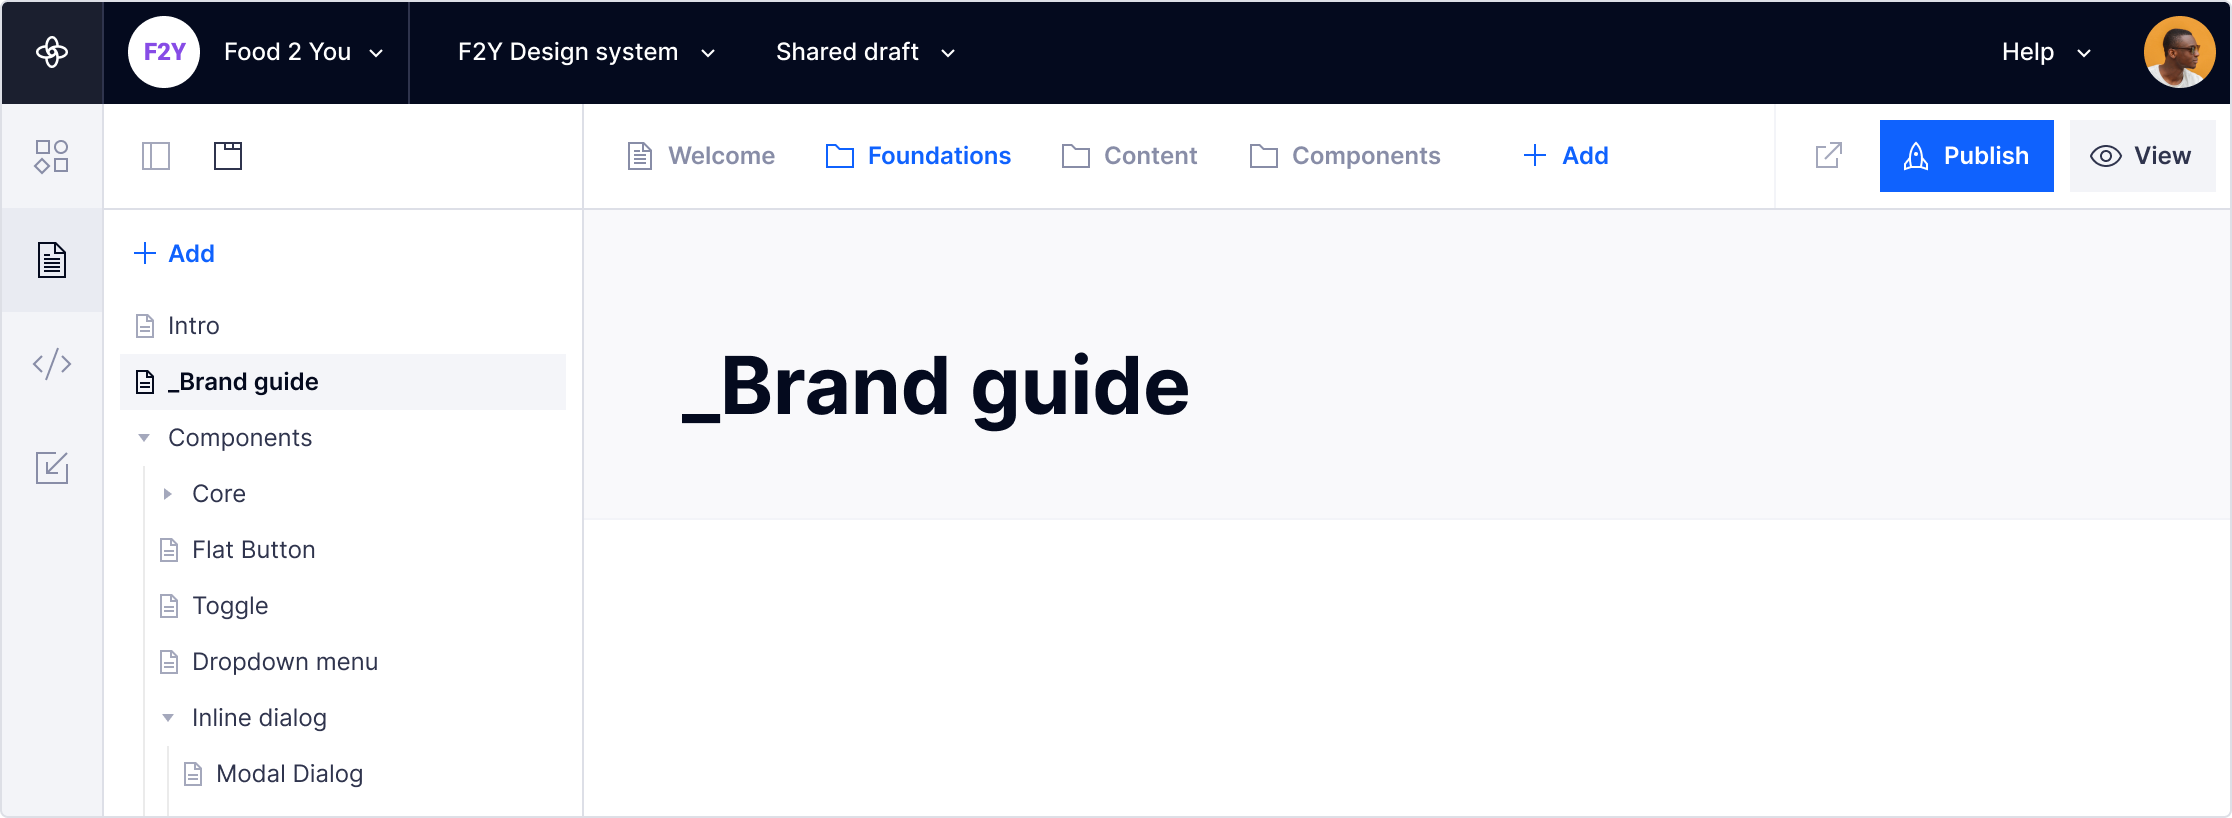Viewport: 2232px width, 818px height.
Task: Select the documentation page icon in left rail
Action: coord(52,260)
